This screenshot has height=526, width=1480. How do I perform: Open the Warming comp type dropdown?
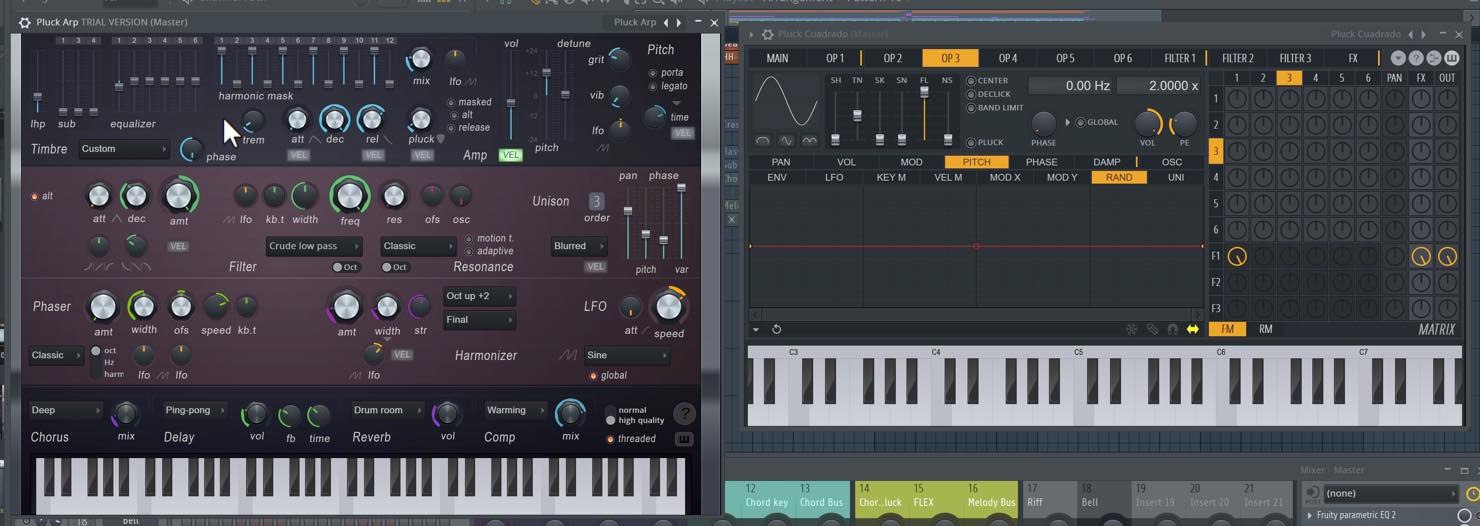click(x=514, y=410)
